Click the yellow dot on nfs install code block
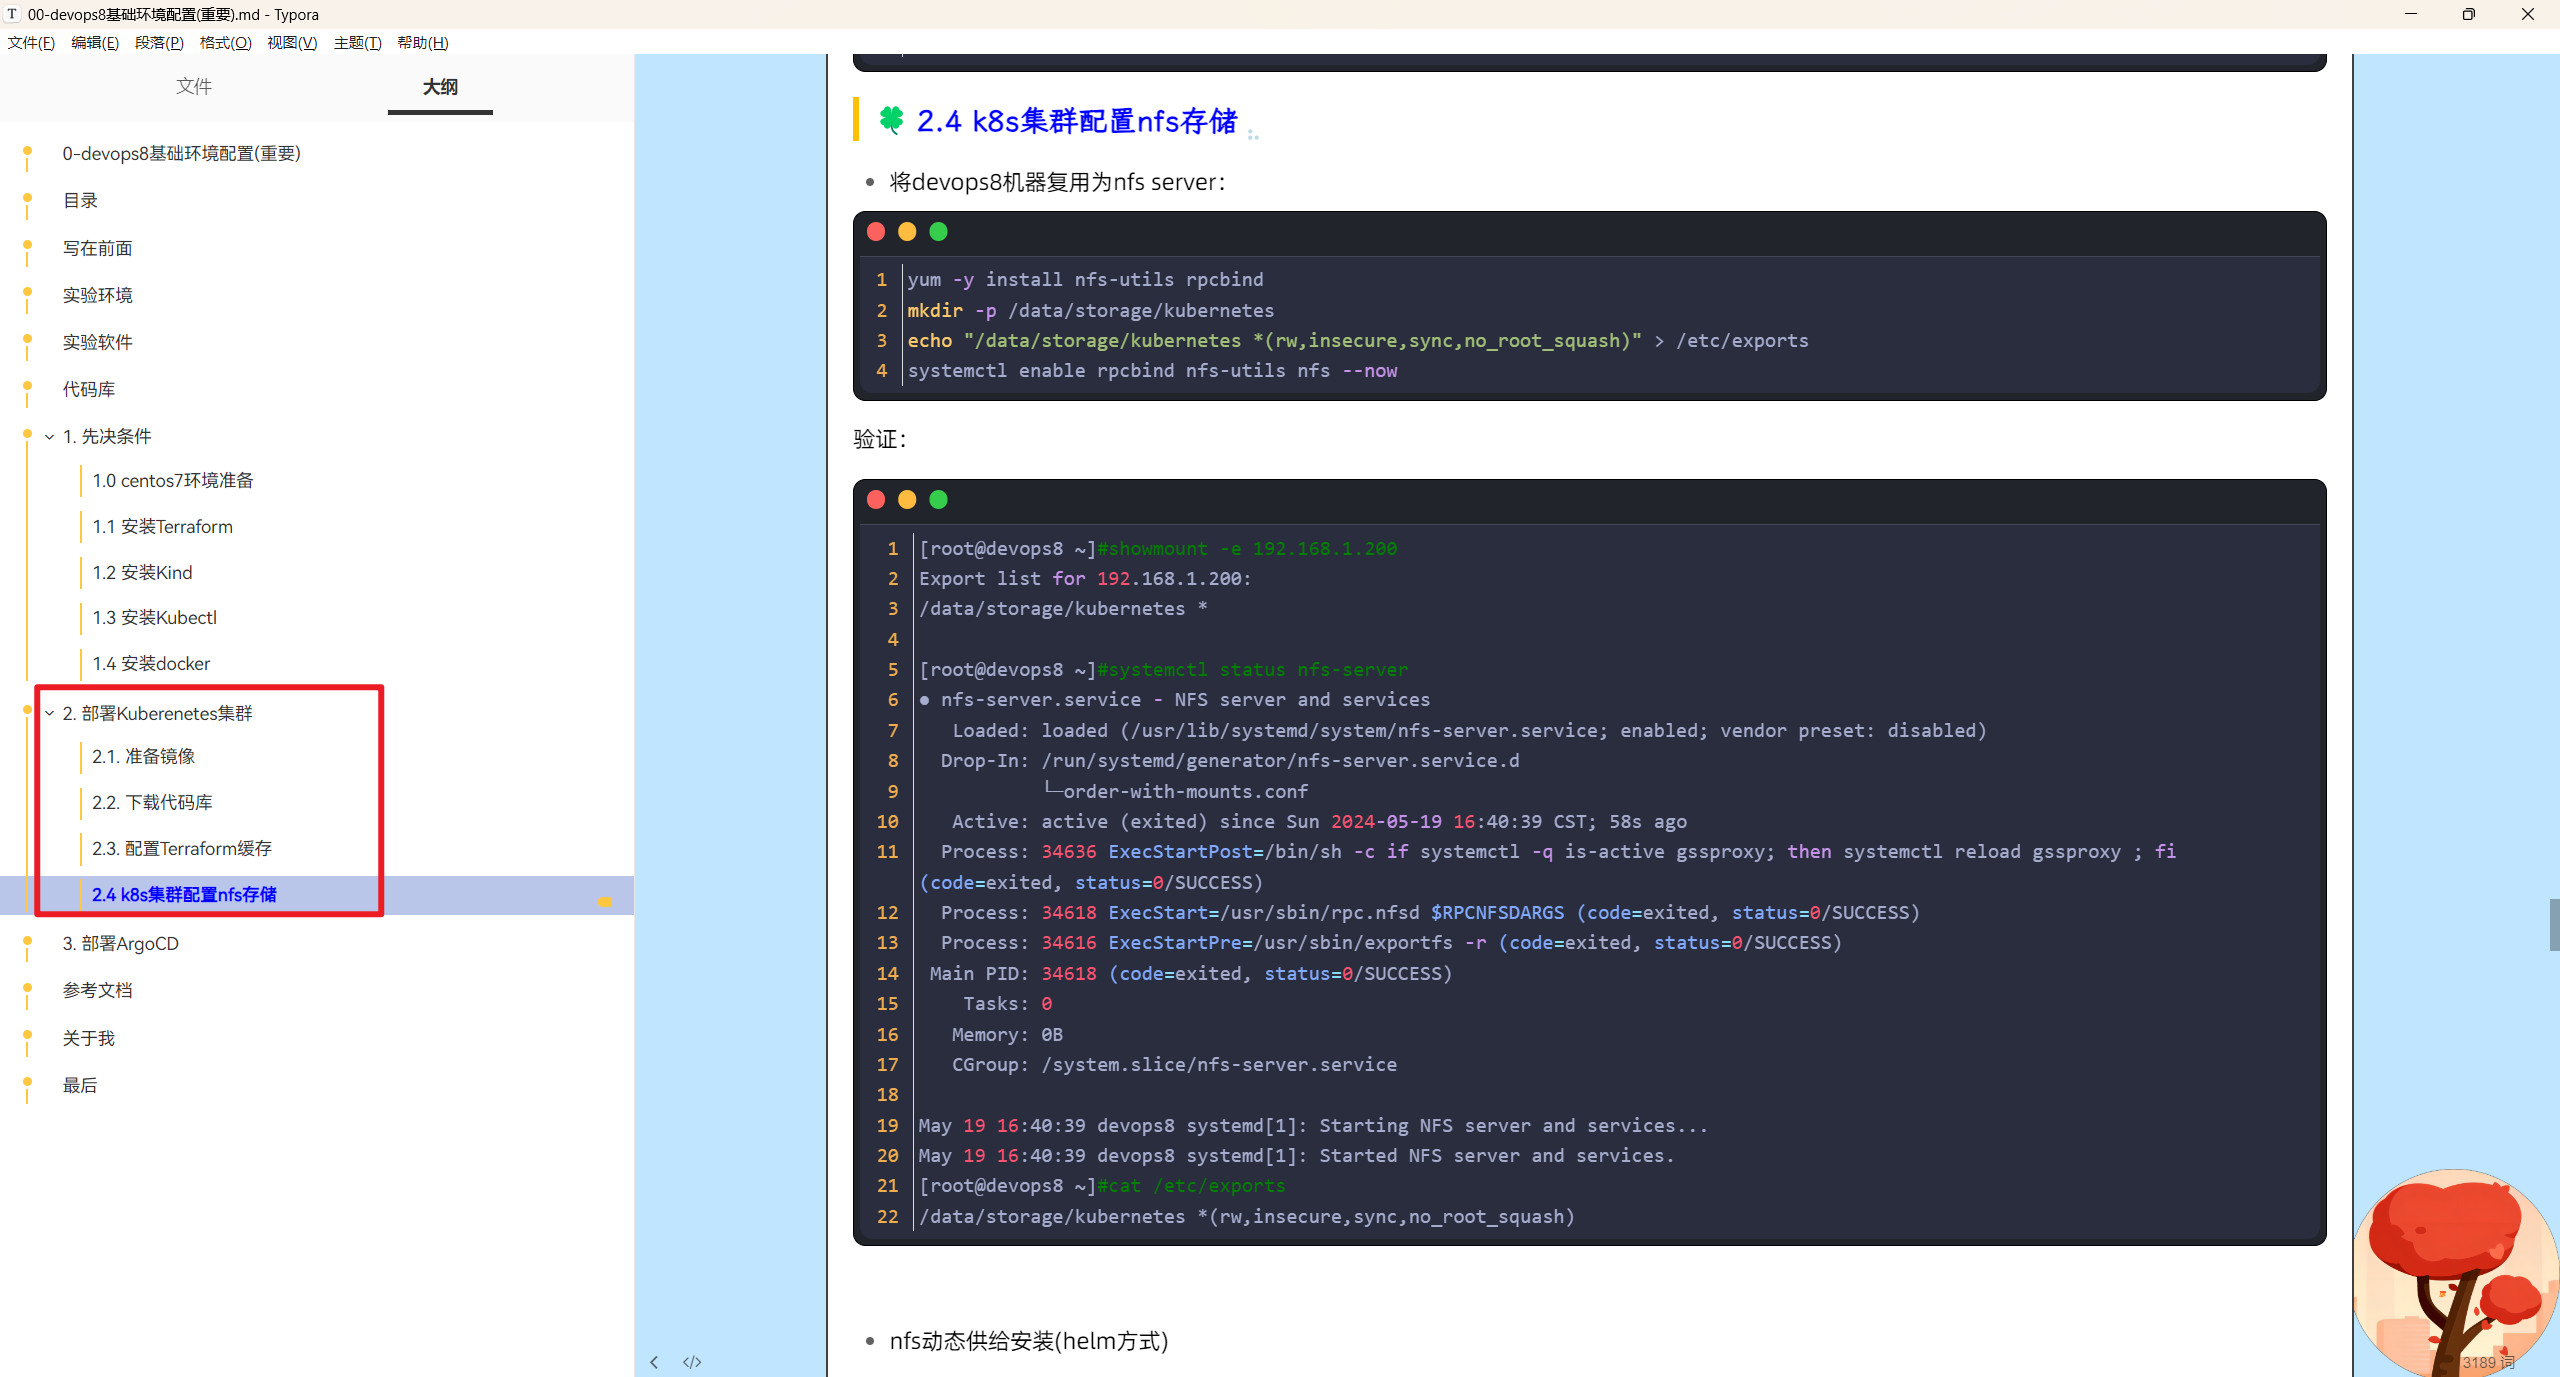The width and height of the screenshot is (2560, 1377). click(x=907, y=232)
